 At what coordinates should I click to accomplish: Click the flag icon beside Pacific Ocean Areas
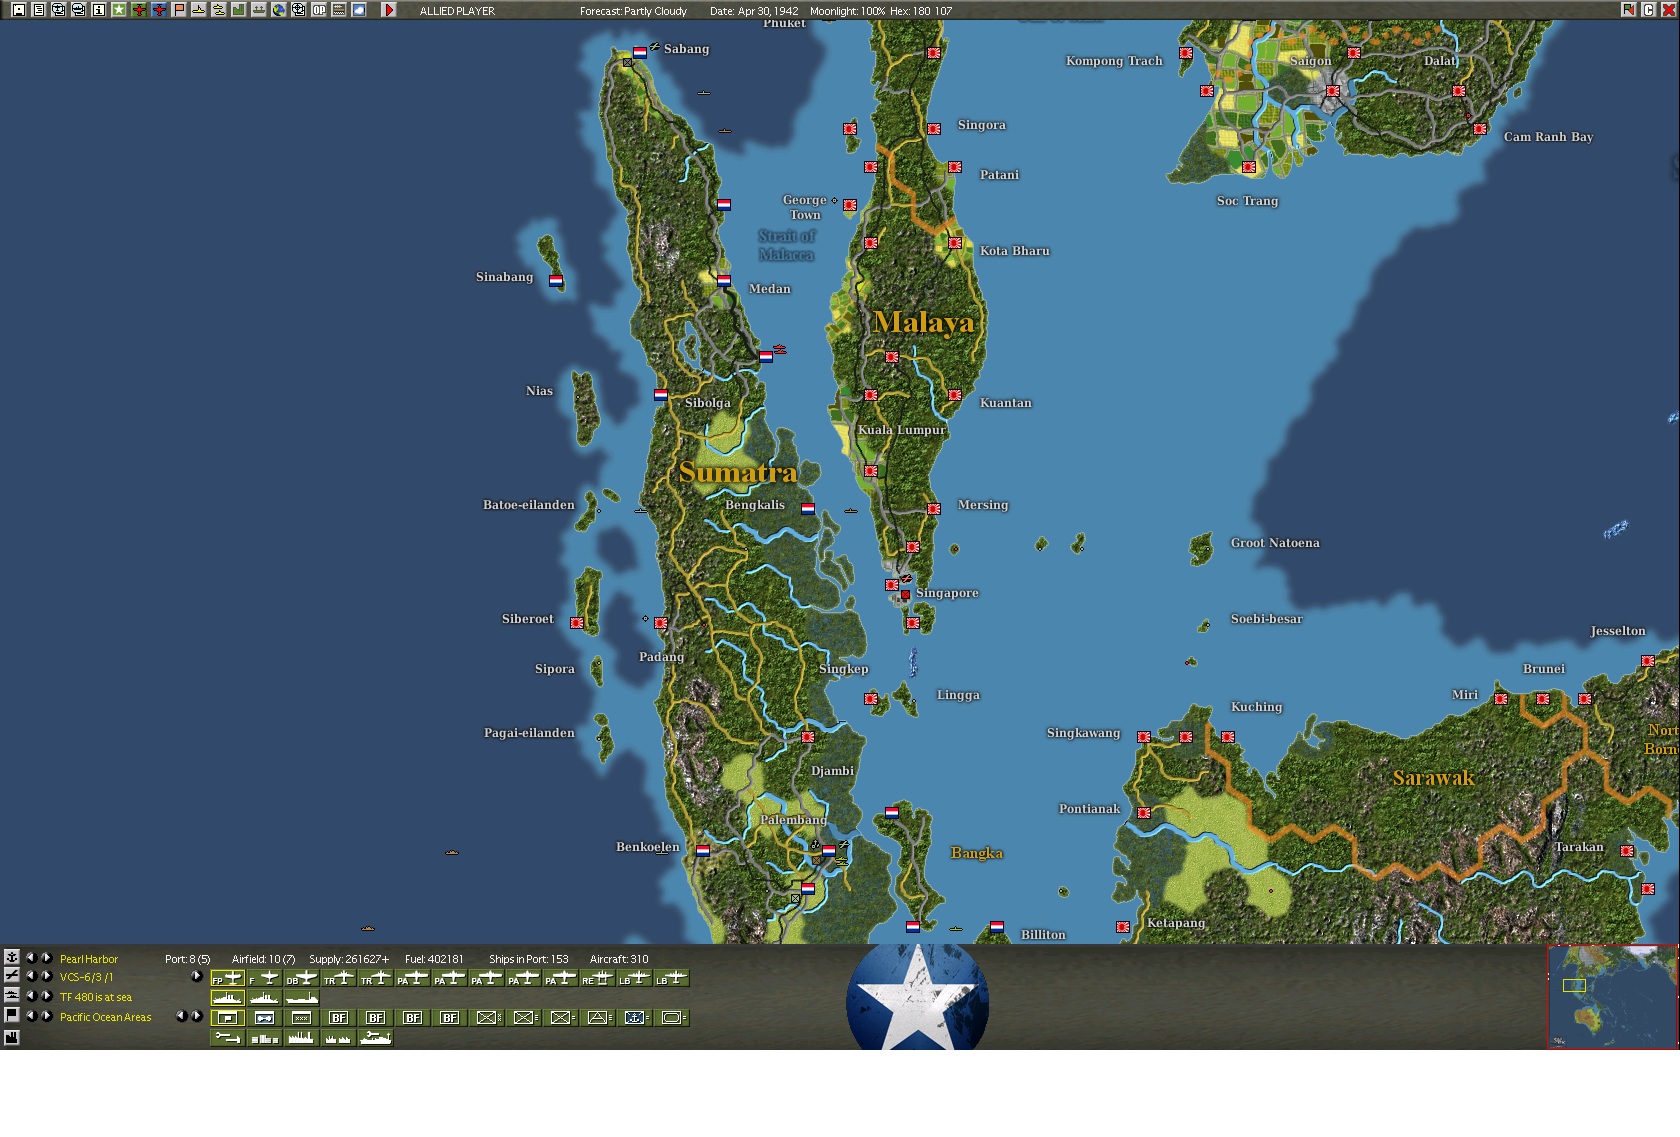pyautogui.click(x=12, y=1015)
